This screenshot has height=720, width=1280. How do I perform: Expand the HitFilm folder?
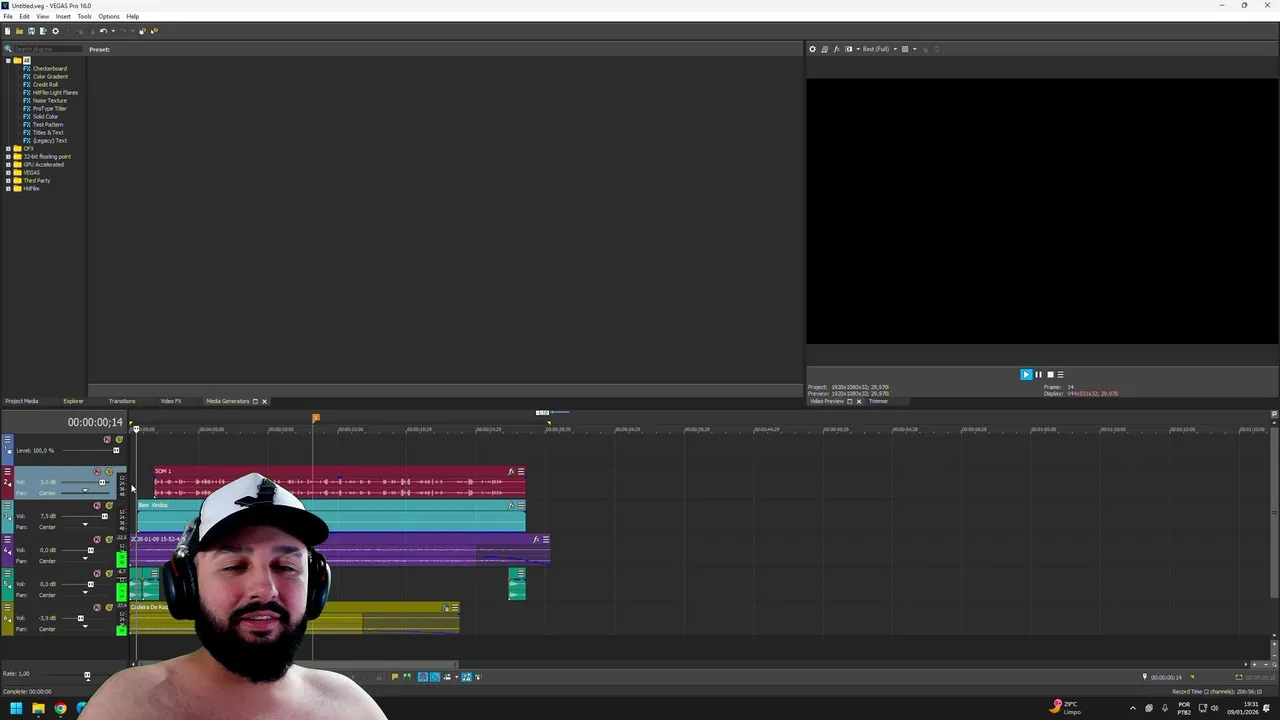pyautogui.click(x=8, y=189)
